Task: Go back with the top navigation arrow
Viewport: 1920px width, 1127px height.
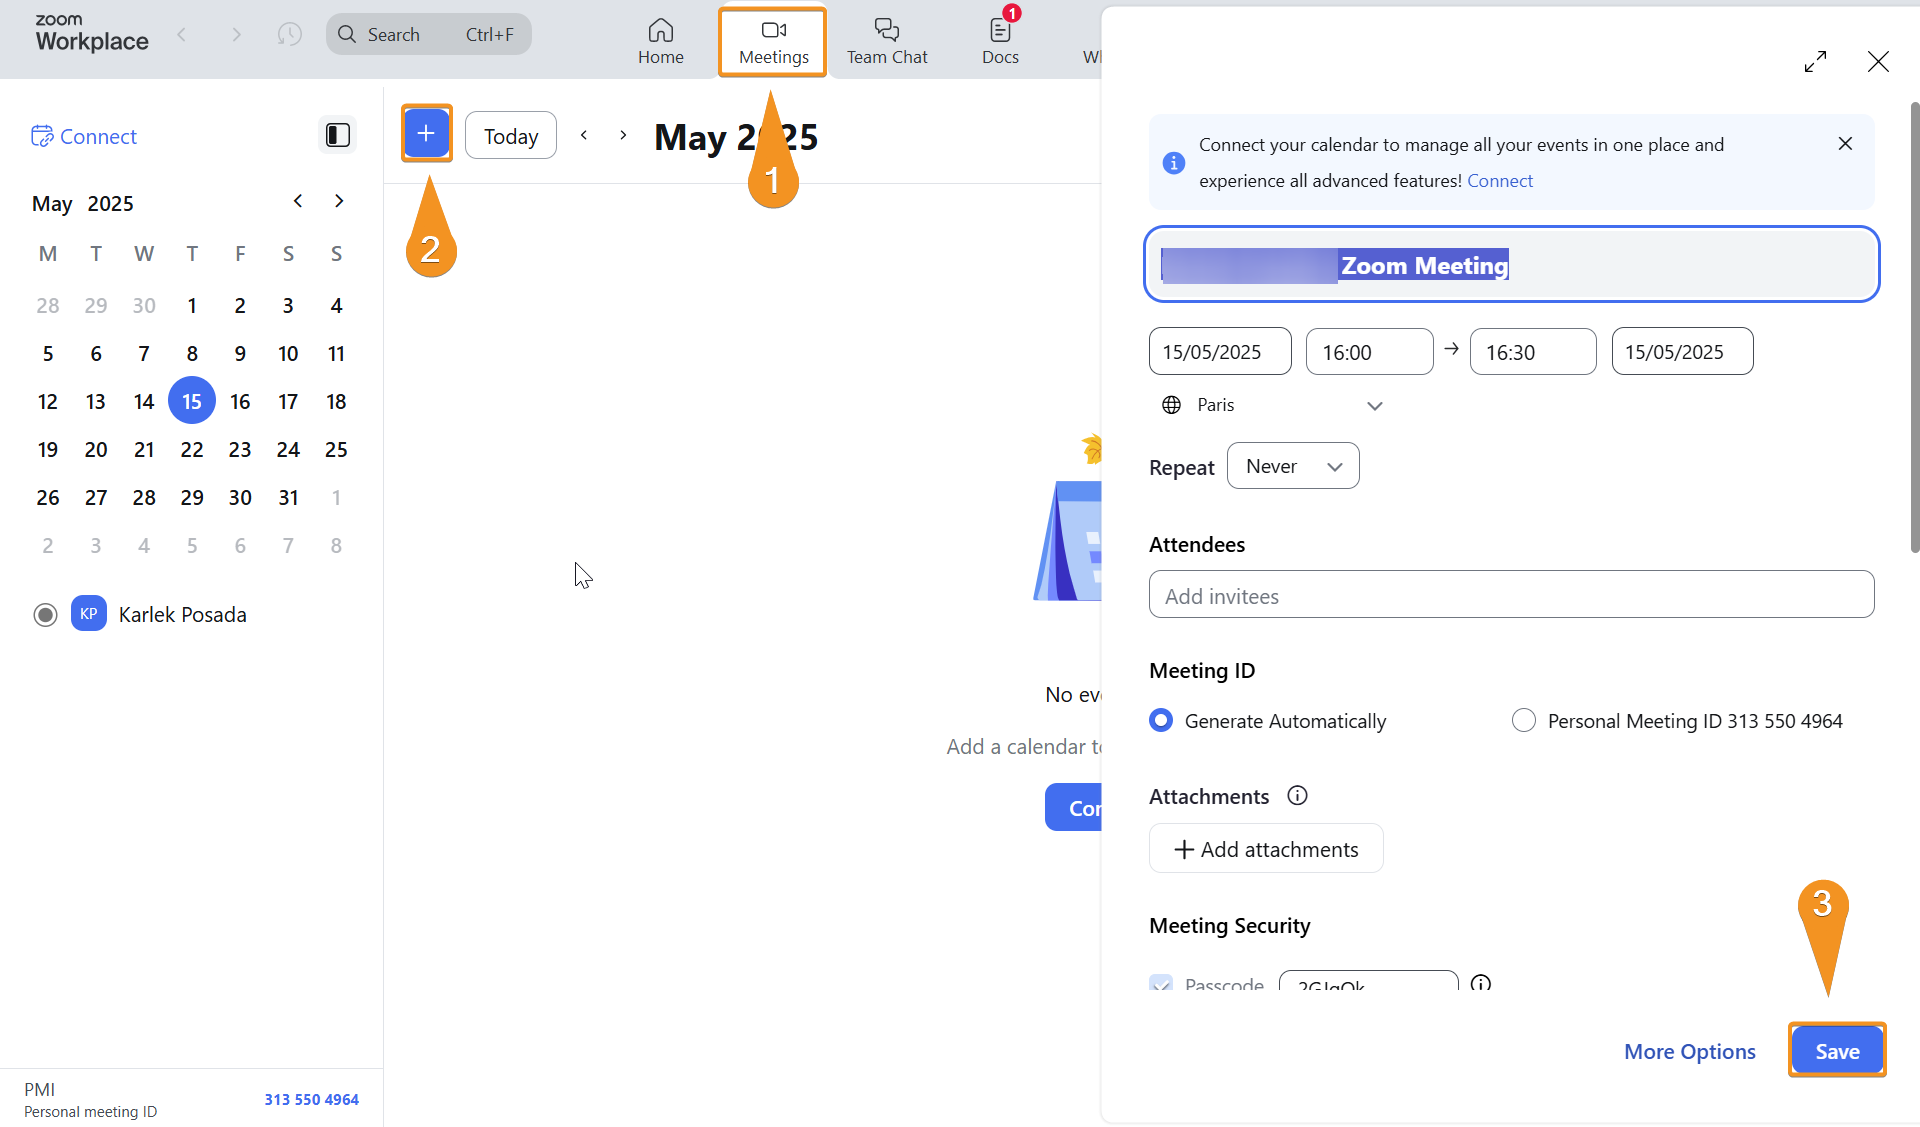Action: [182, 34]
